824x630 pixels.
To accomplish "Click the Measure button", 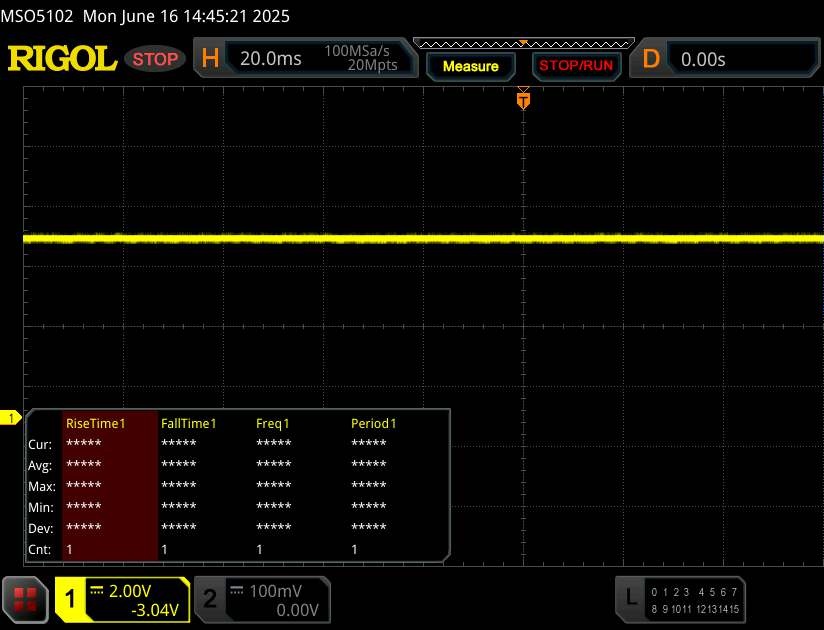I will (470, 66).
